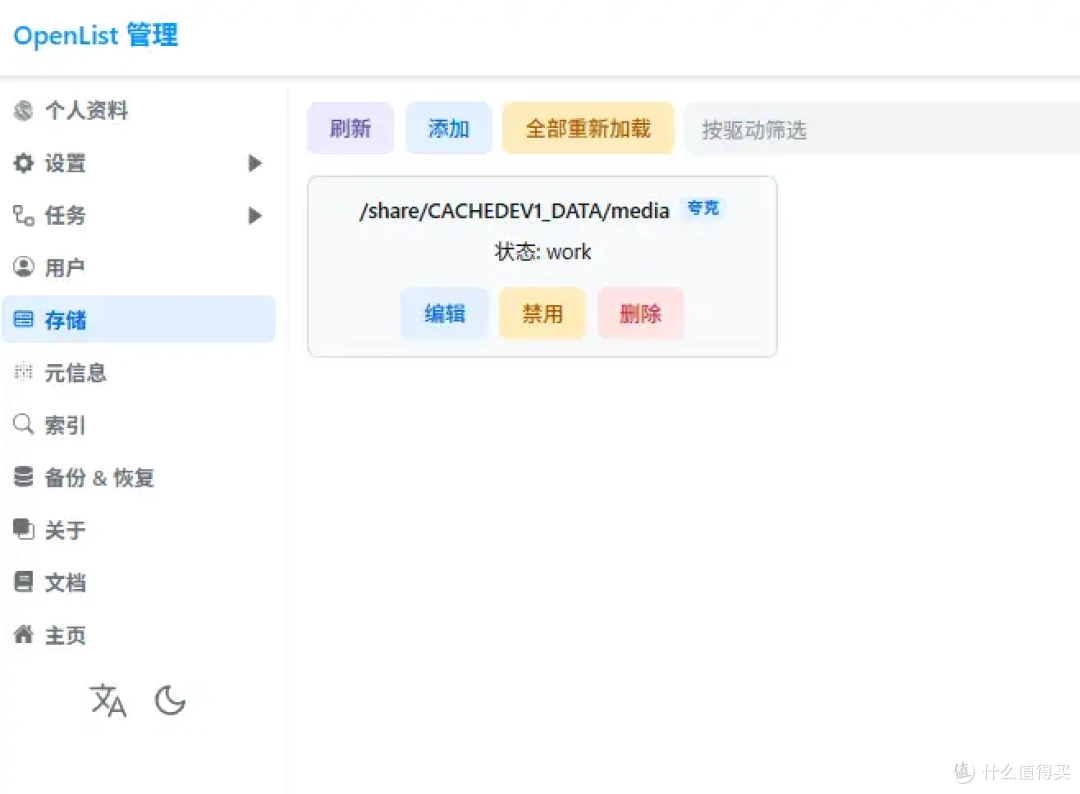
Task: Select the 存储 sidebar item
Action: tap(138, 320)
